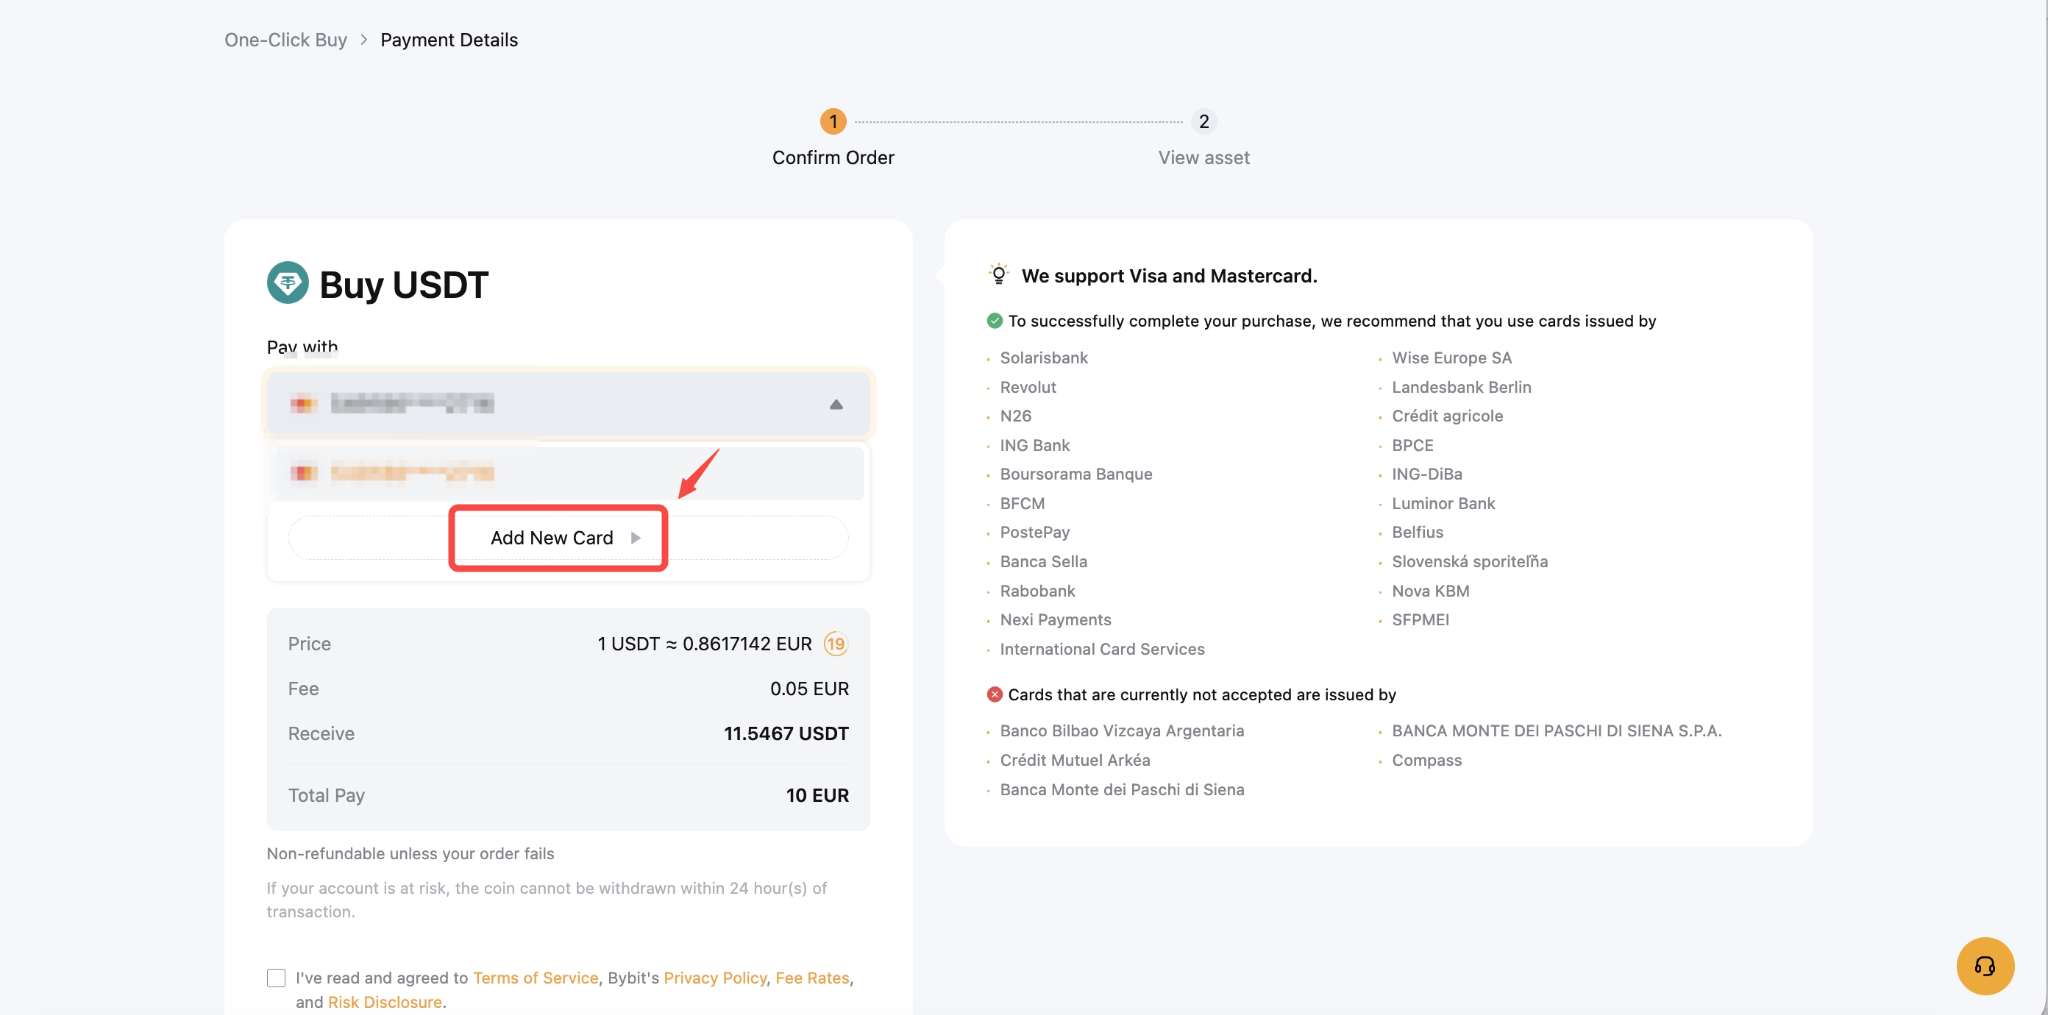Image resolution: width=2048 pixels, height=1015 pixels.
Task: Click the price refresh countdown timer icon
Action: (x=836, y=644)
